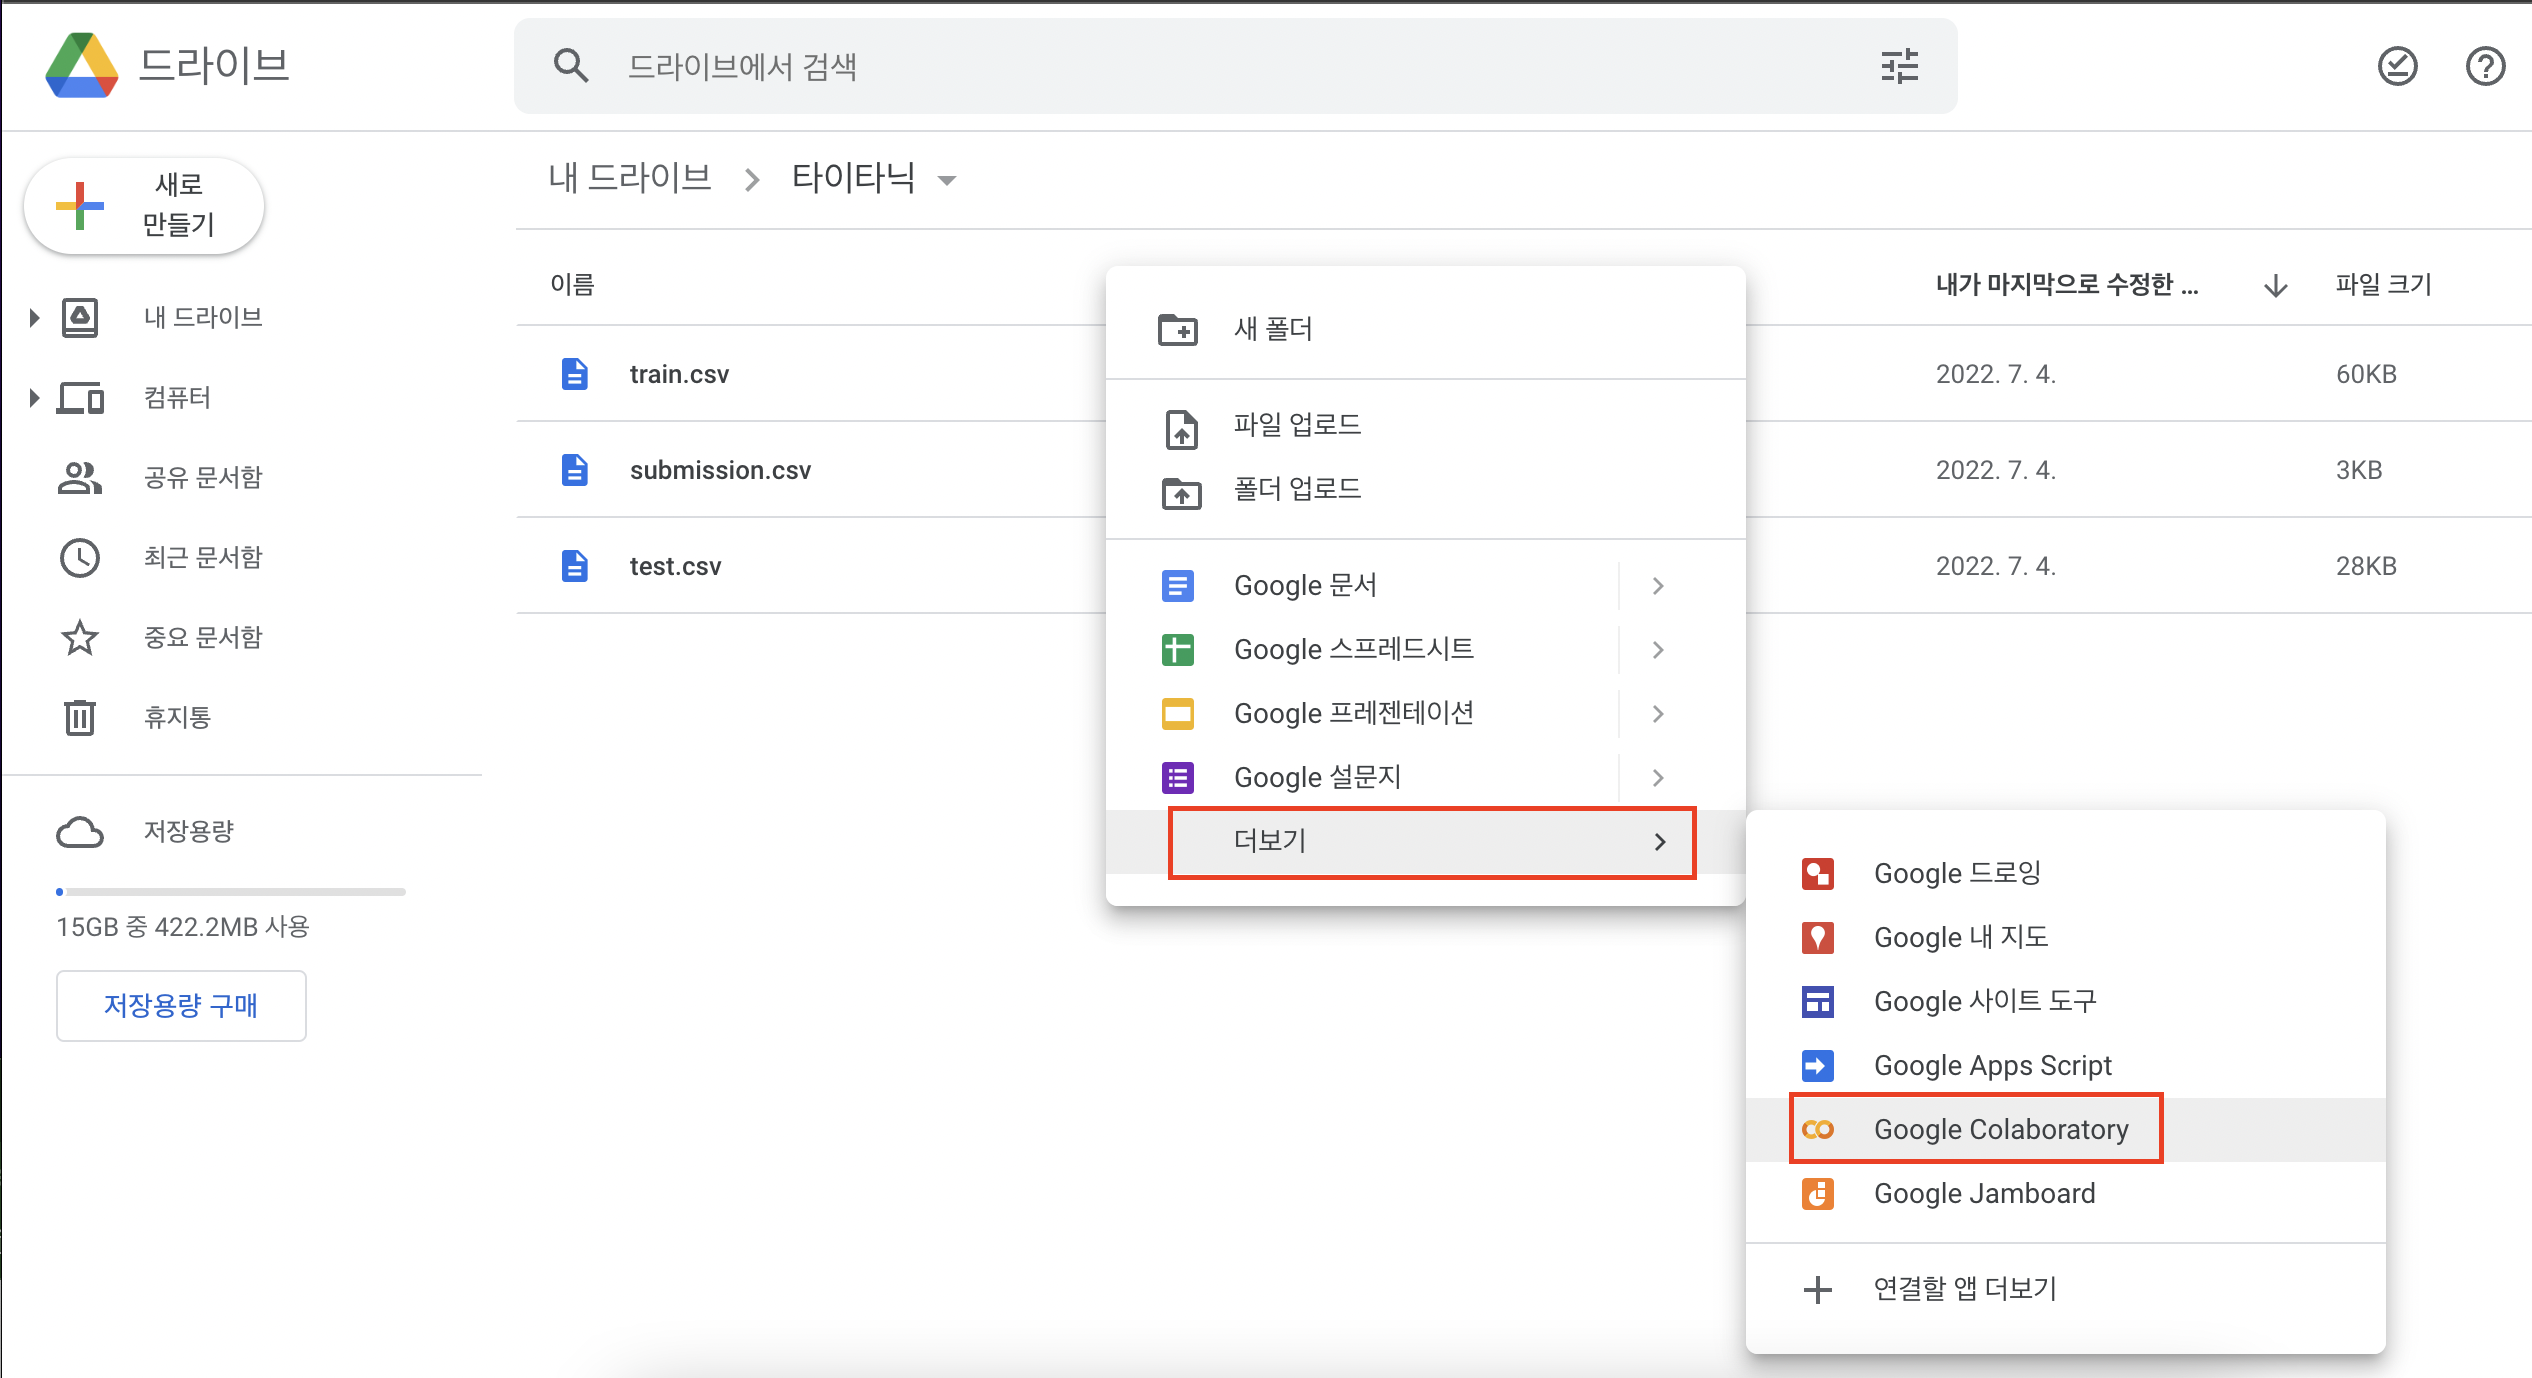
Task: Click the search filter options icon
Action: [x=1899, y=66]
